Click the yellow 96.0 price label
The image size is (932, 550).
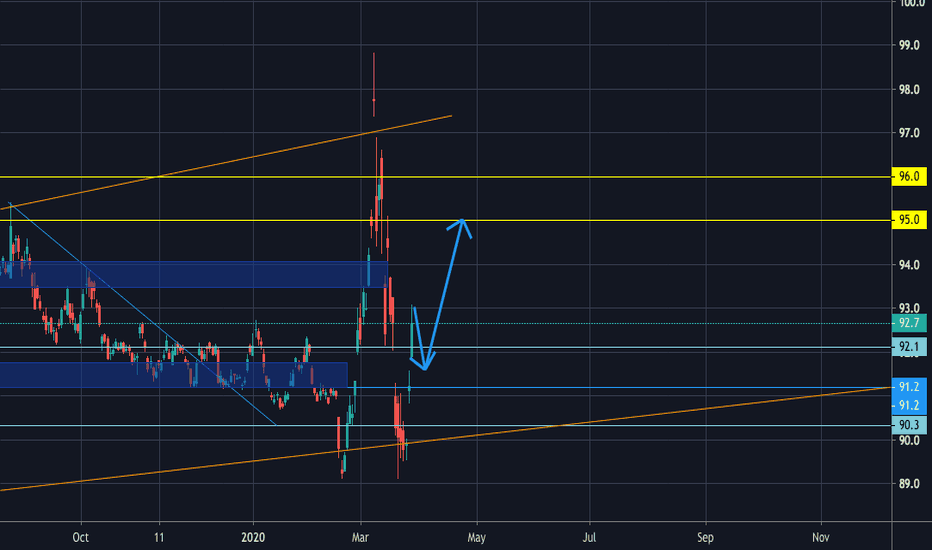(x=909, y=177)
